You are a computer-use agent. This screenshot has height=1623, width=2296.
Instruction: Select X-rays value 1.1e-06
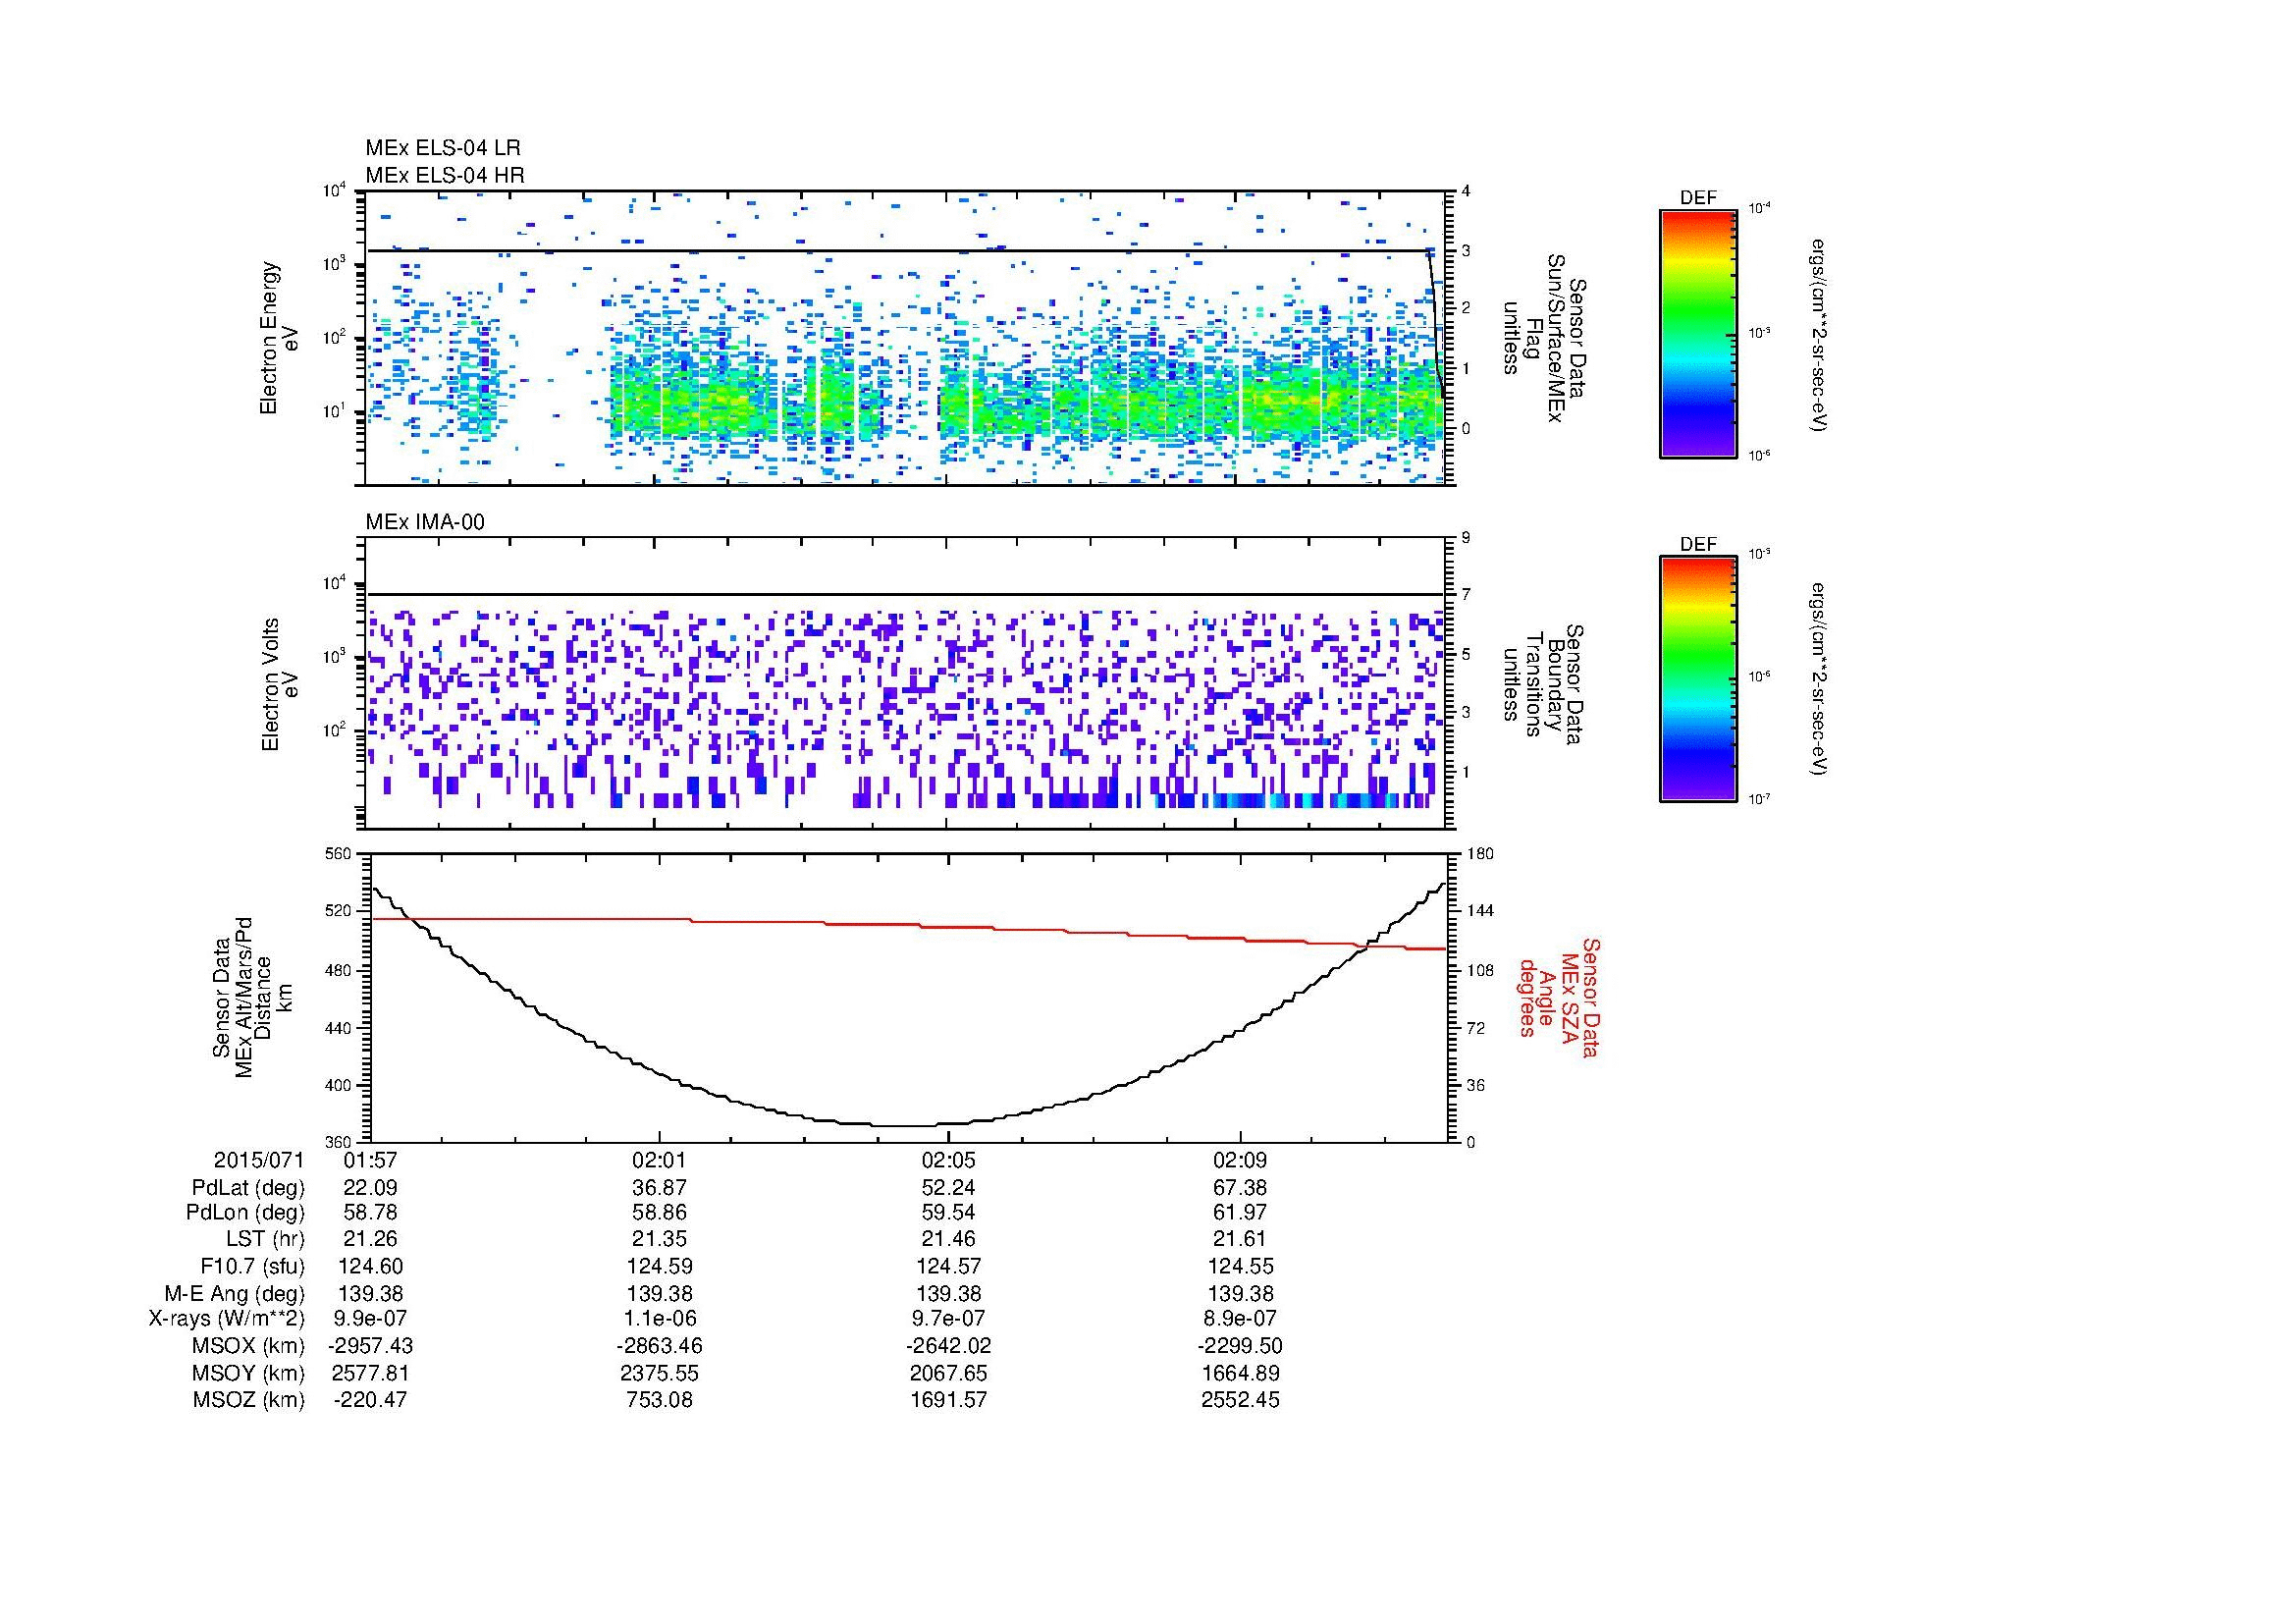tap(660, 1319)
